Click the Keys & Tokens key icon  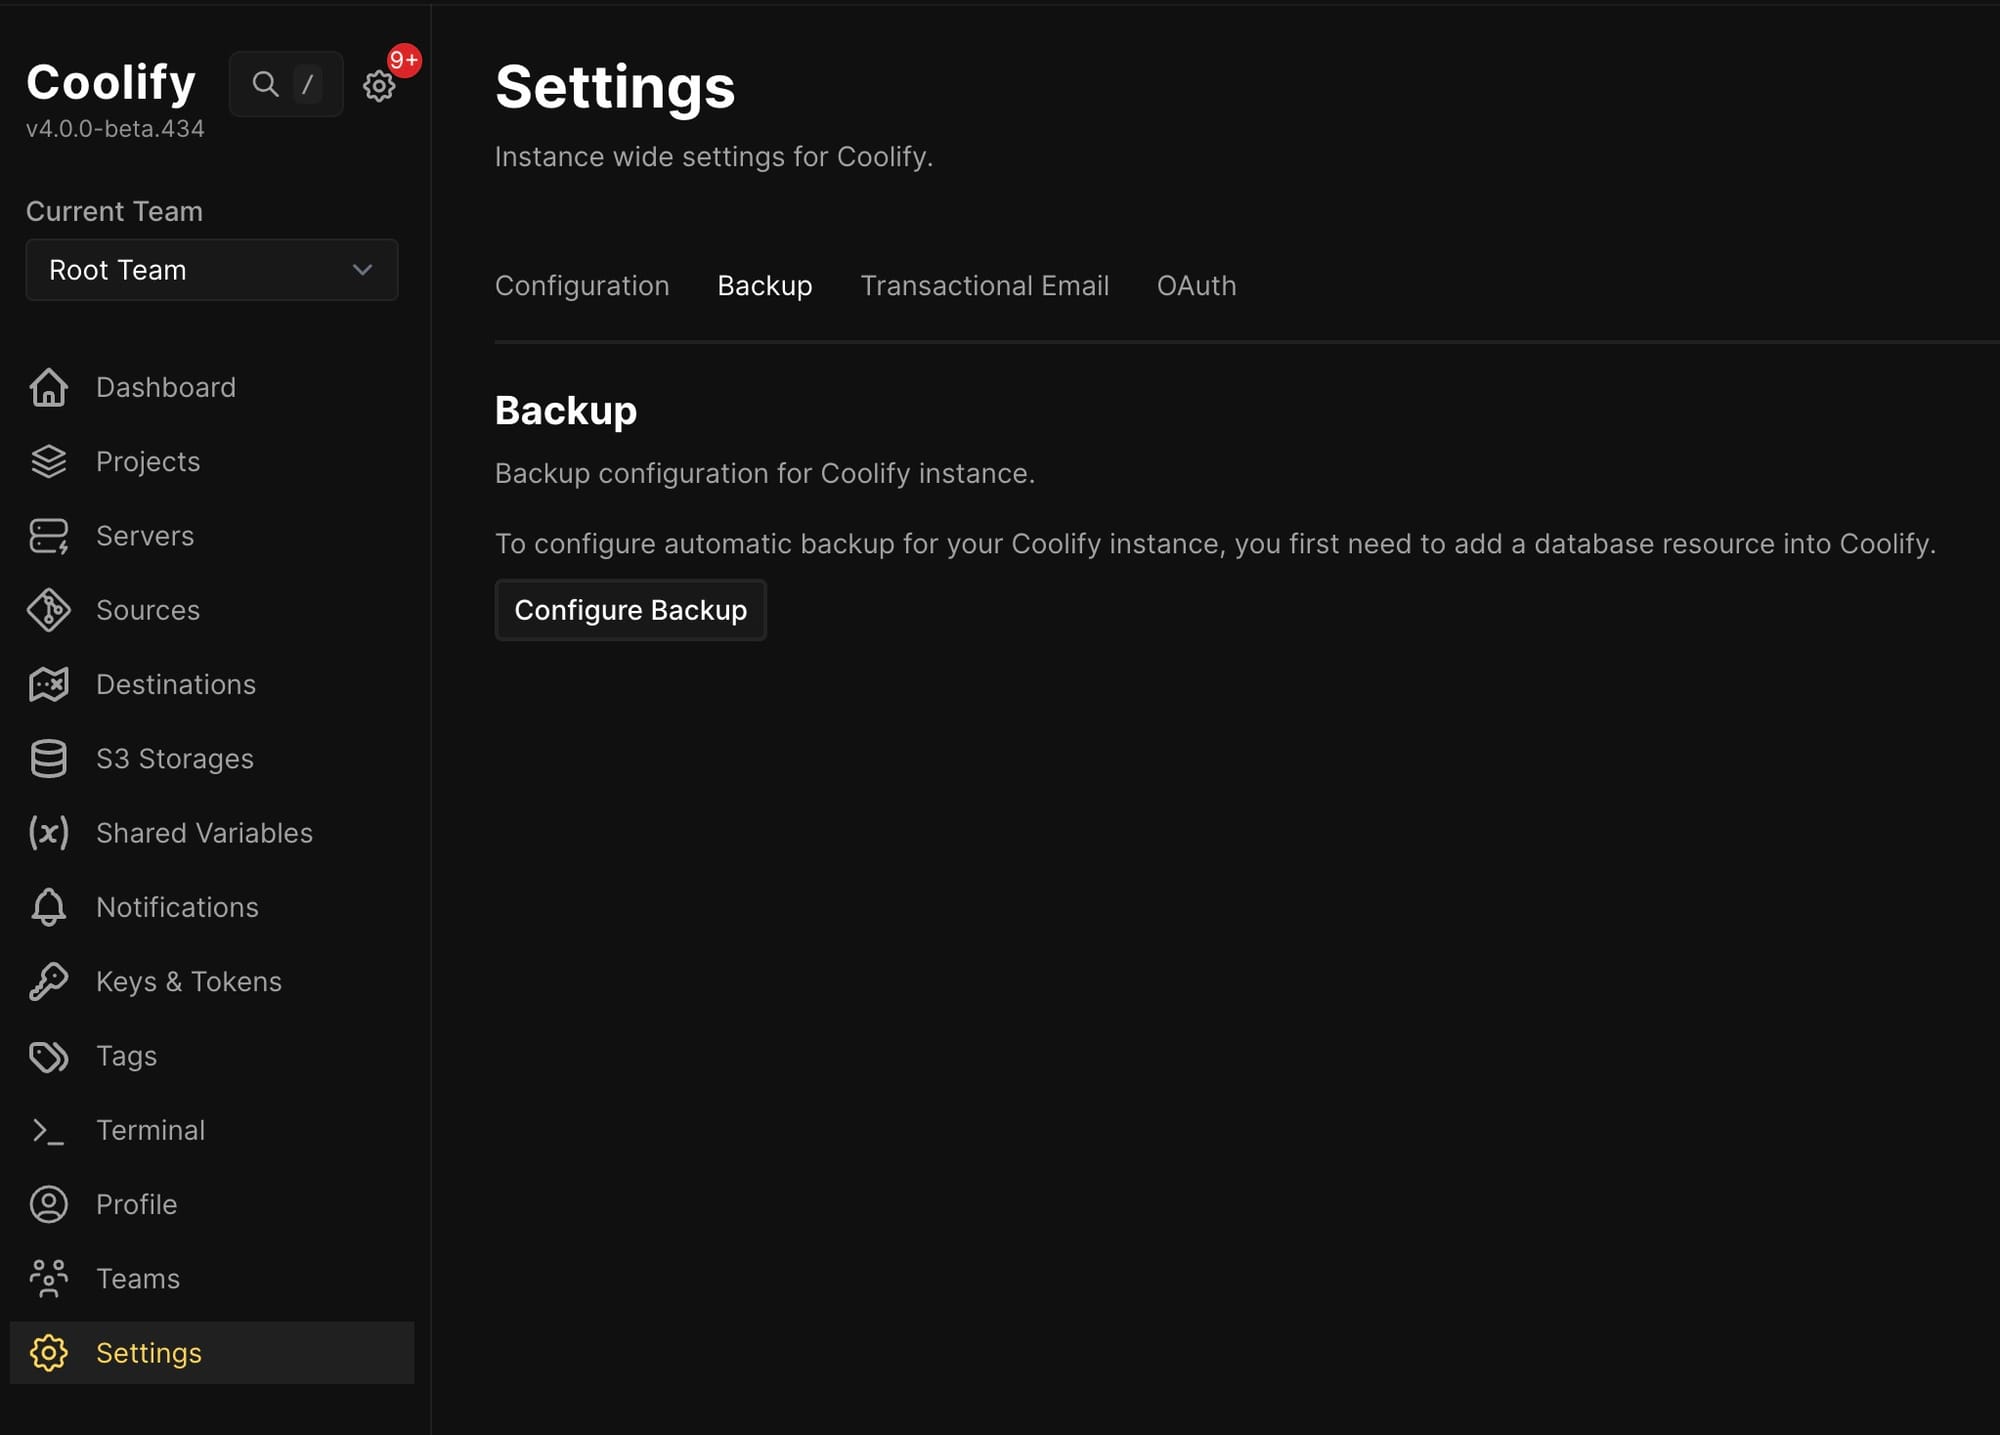tap(48, 981)
